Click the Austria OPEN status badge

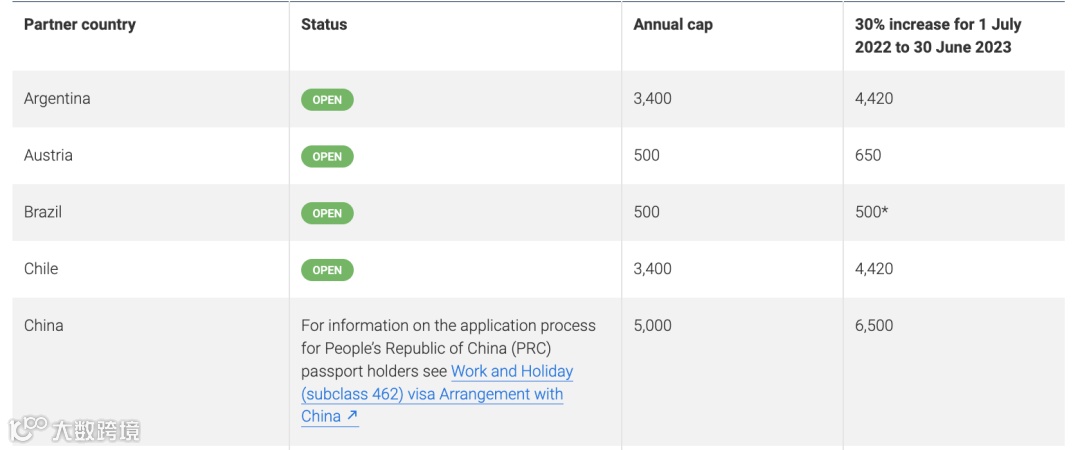tap(327, 156)
